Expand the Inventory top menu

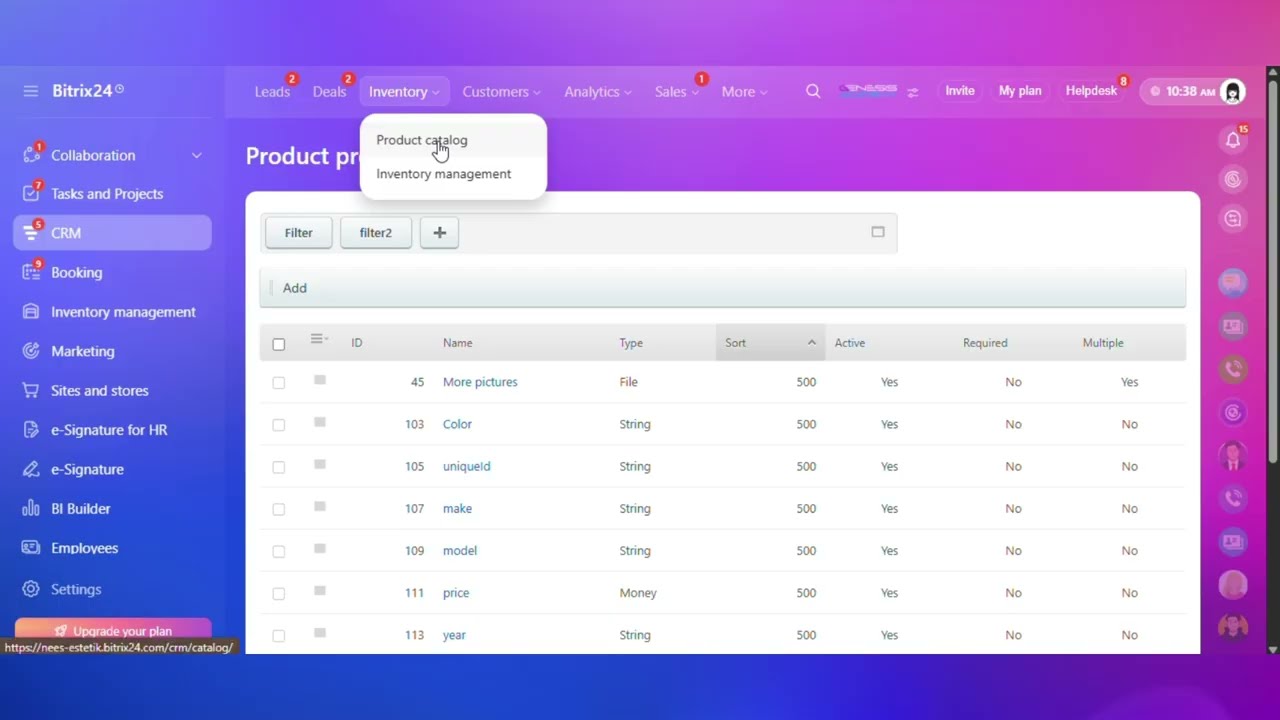pos(404,92)
